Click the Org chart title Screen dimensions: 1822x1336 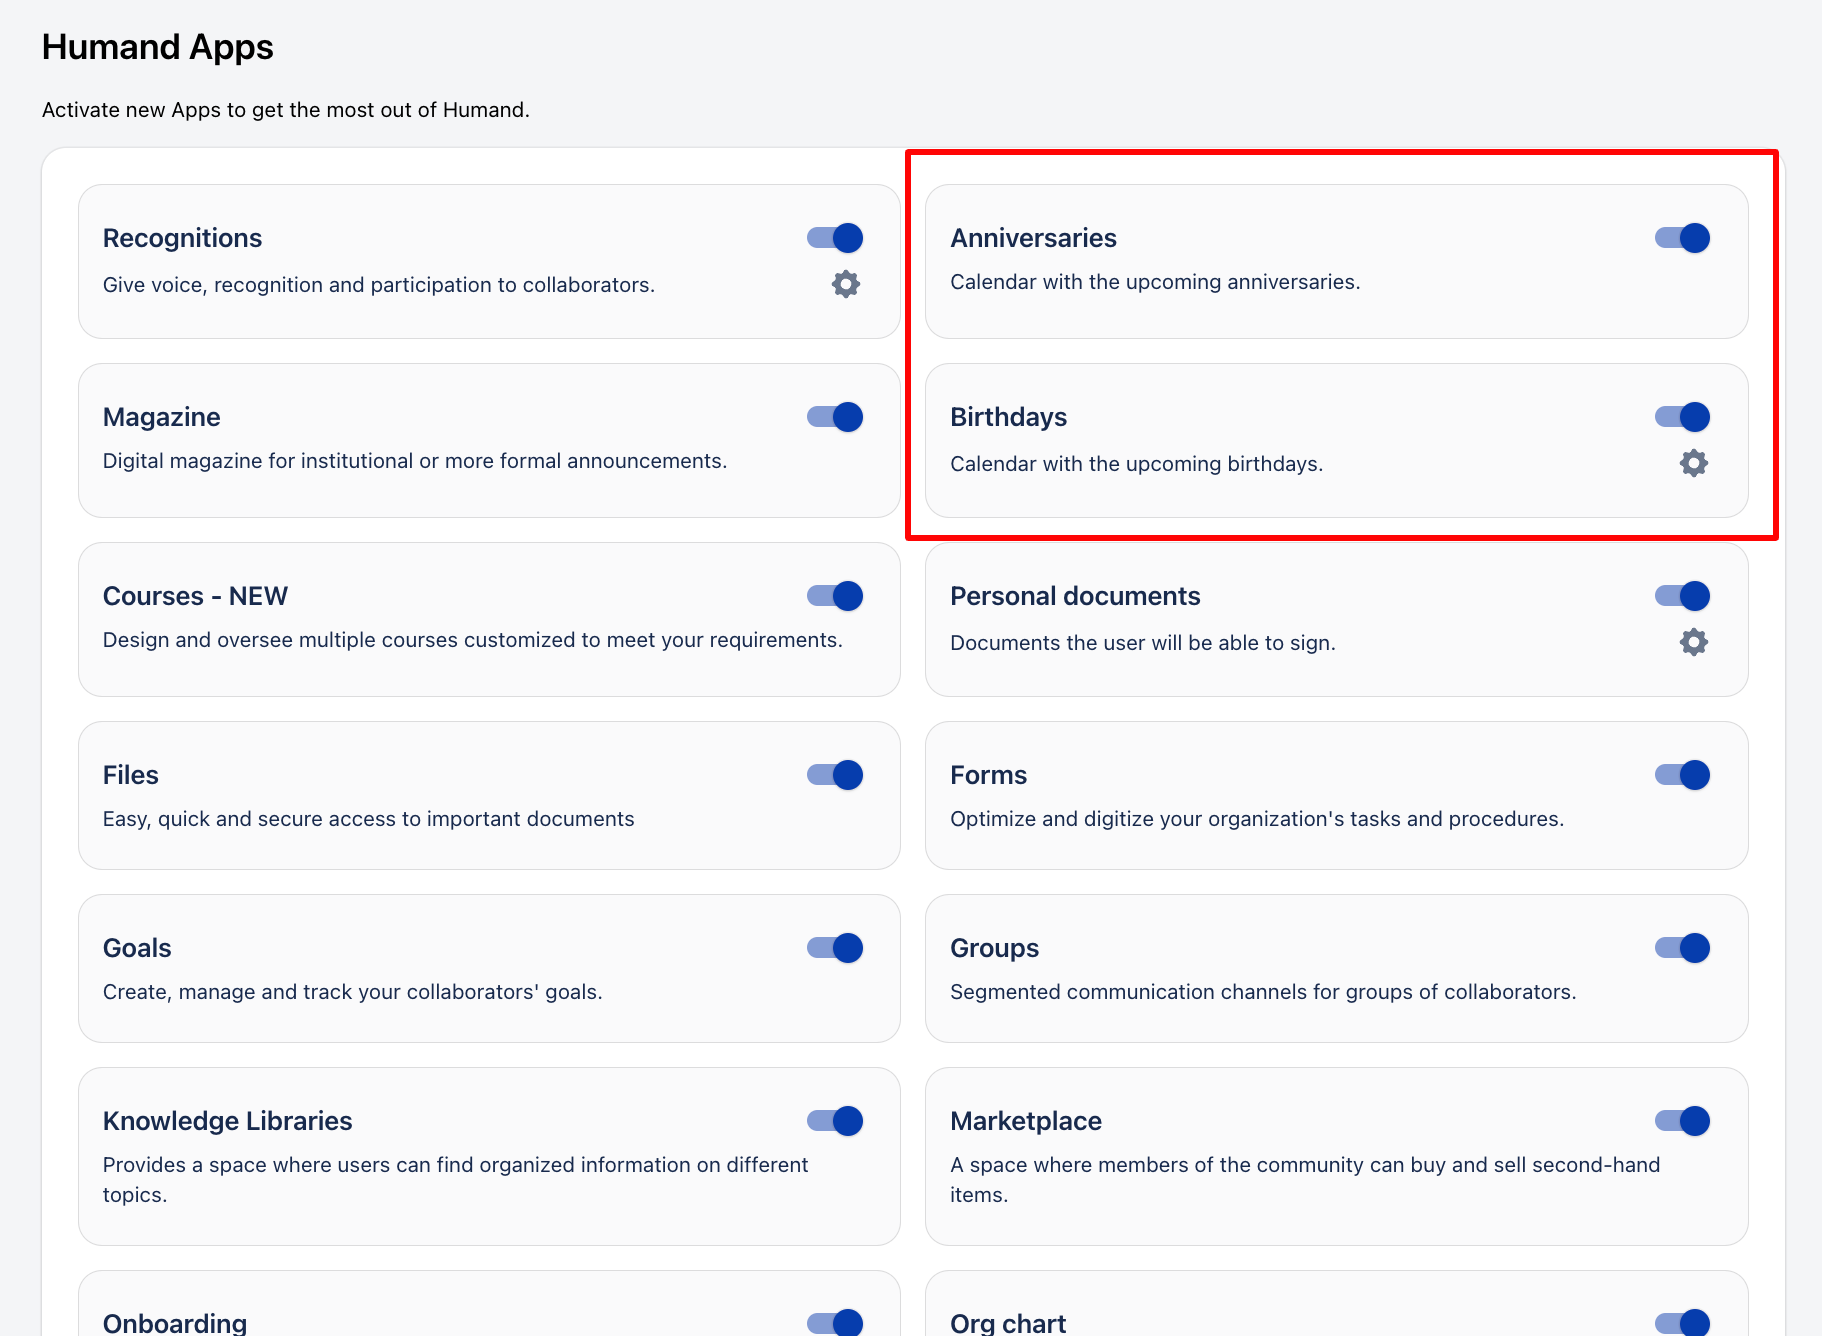[1008, 1323]
